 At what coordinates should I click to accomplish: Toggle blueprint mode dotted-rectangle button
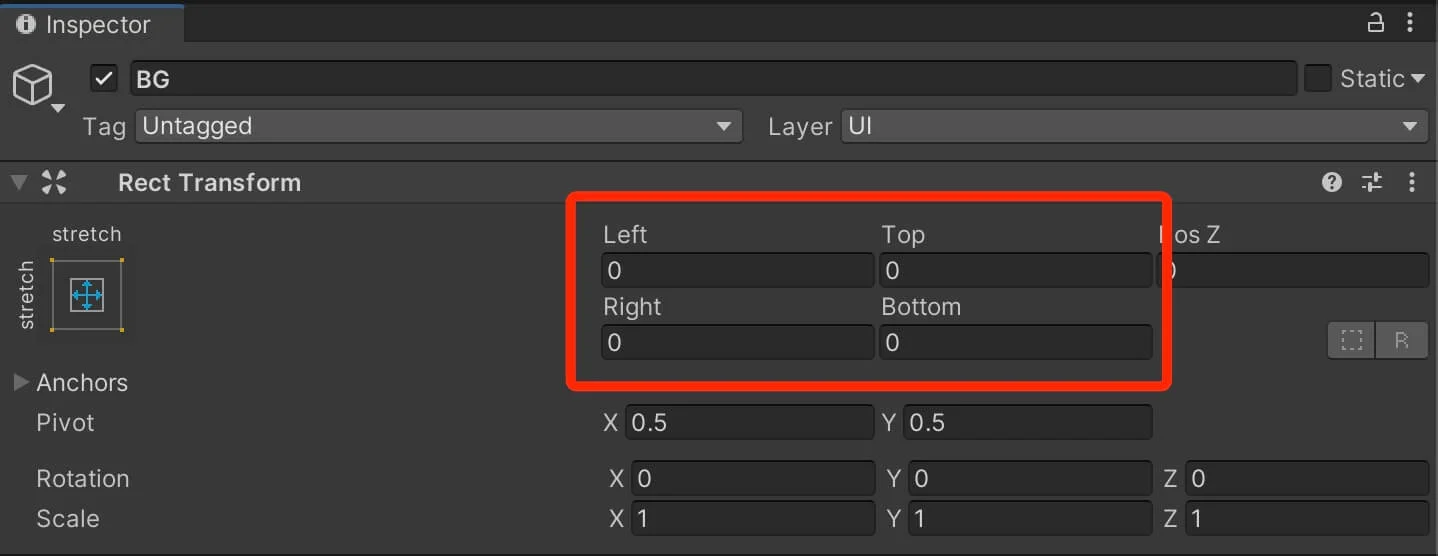tap(1352, 341)
